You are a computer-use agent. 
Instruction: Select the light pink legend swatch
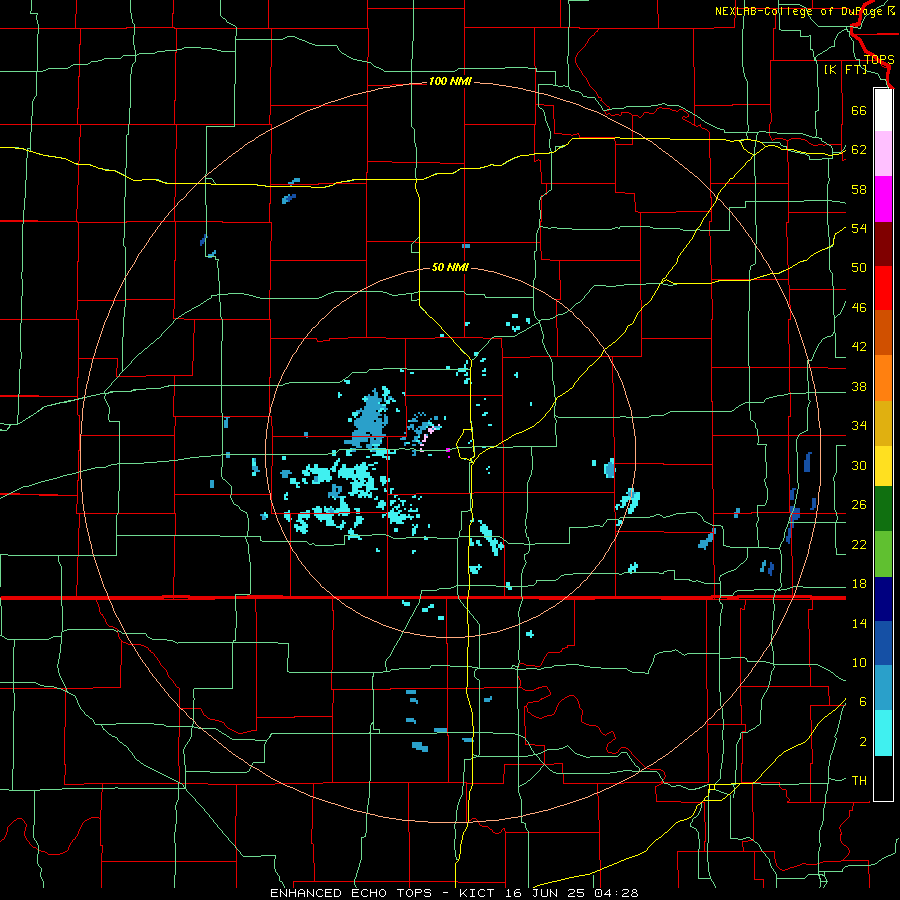883,154
